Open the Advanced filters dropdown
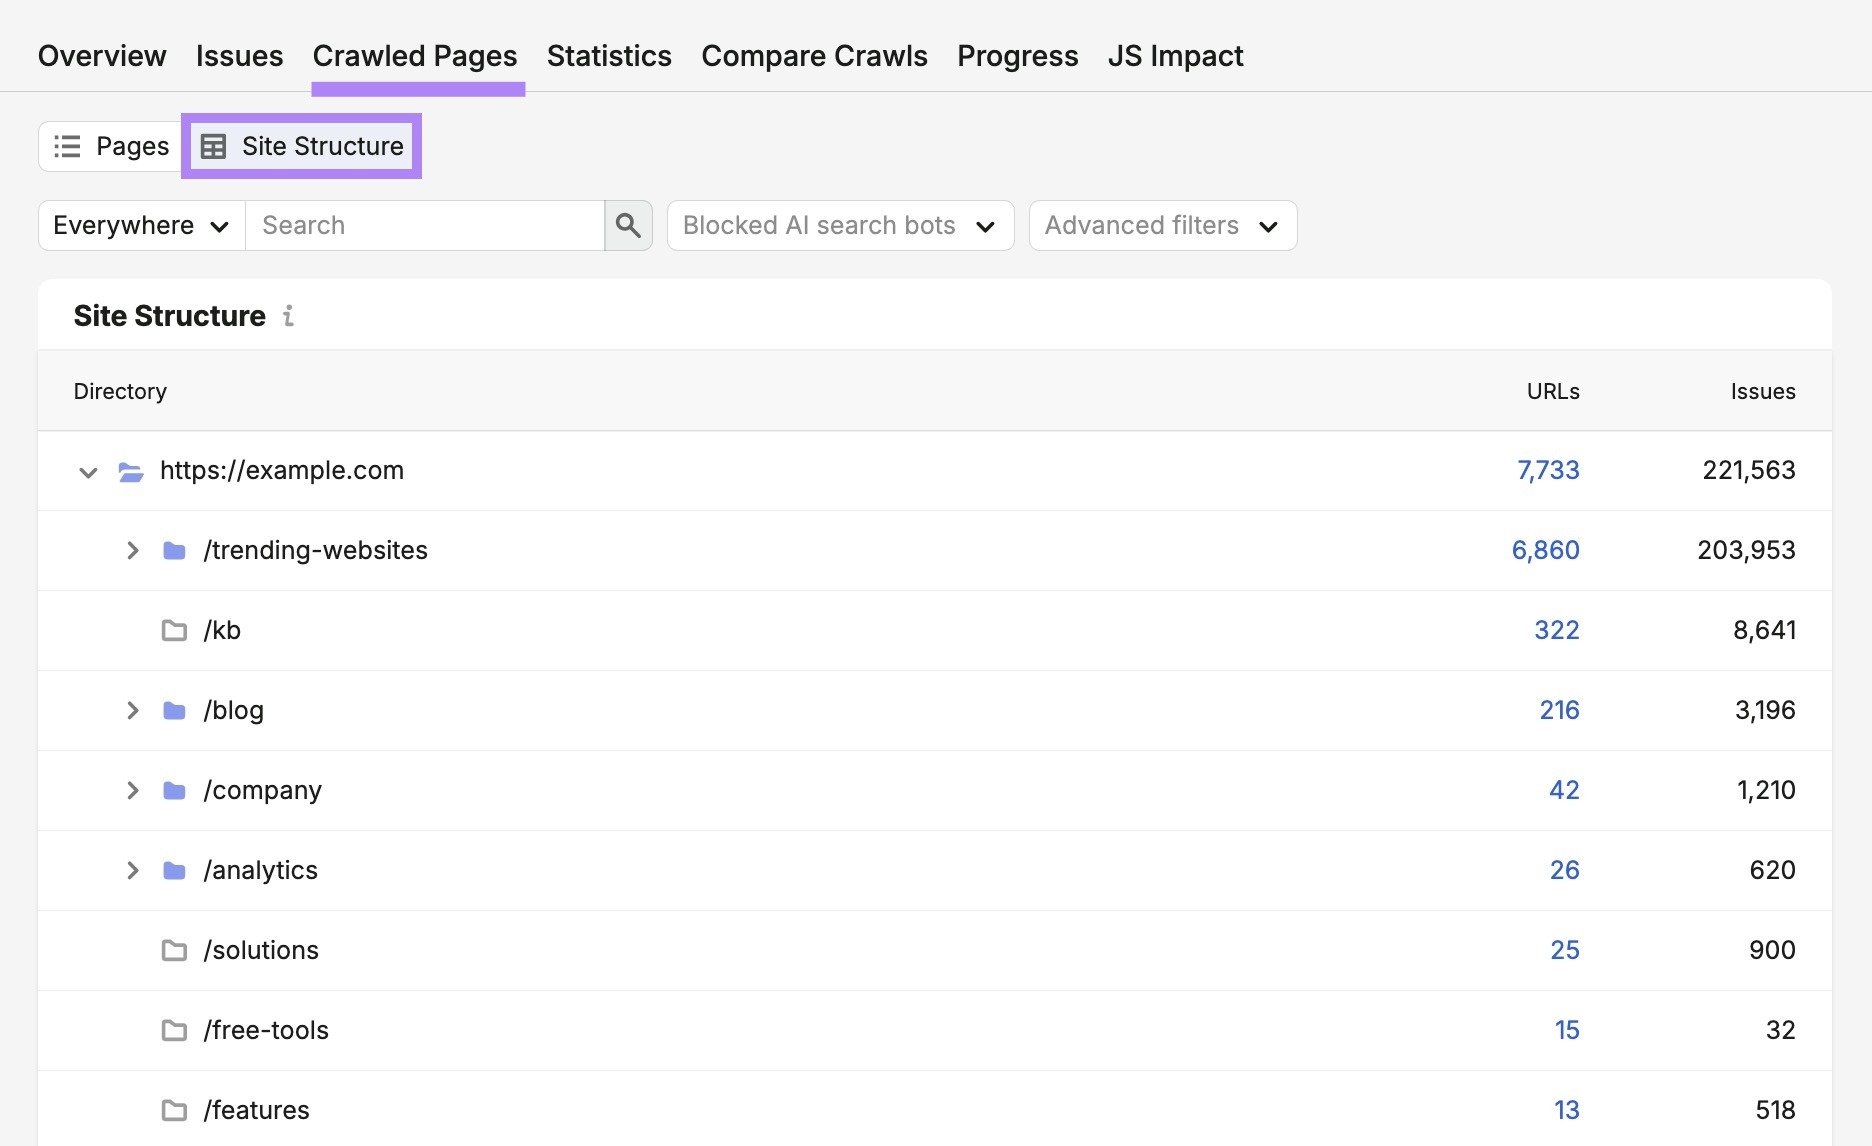Image resolution: width=1872 pixels, height=1146 pixels. pyautogui.click(x=1163, y=225)
